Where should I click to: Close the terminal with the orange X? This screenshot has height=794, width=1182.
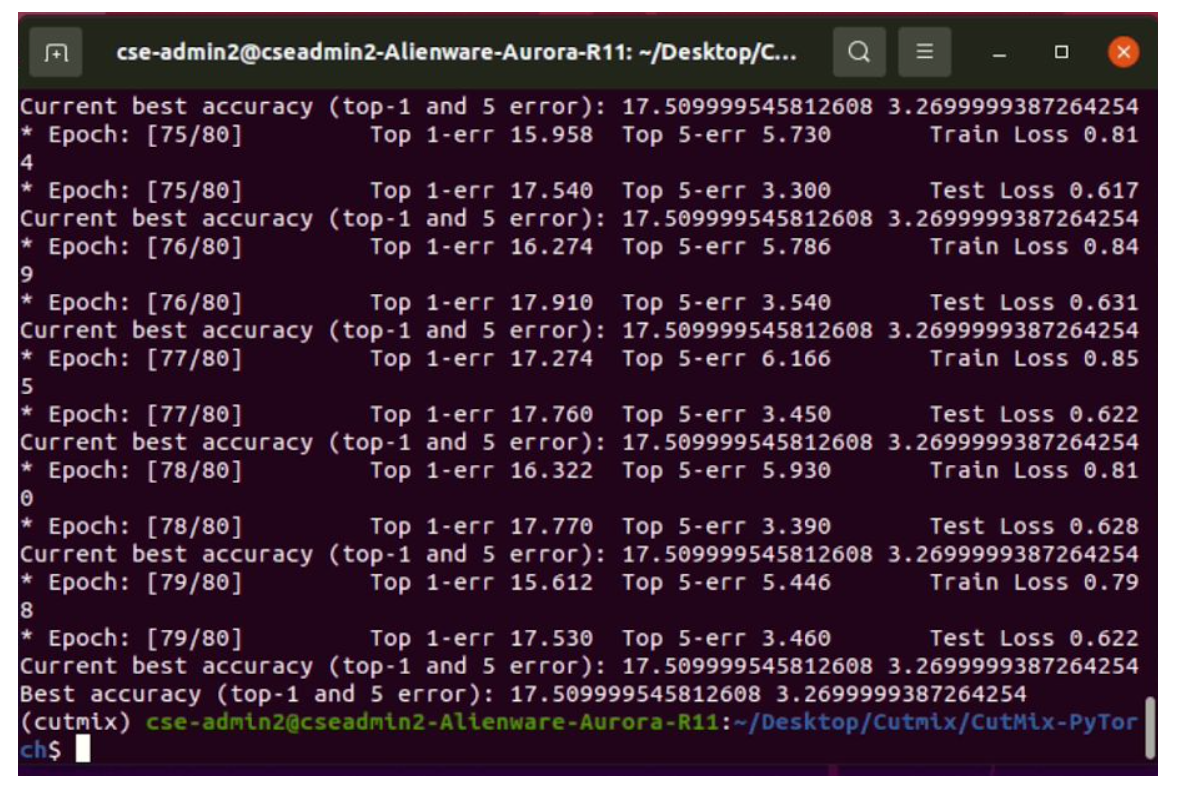[x=1123, y=52]
